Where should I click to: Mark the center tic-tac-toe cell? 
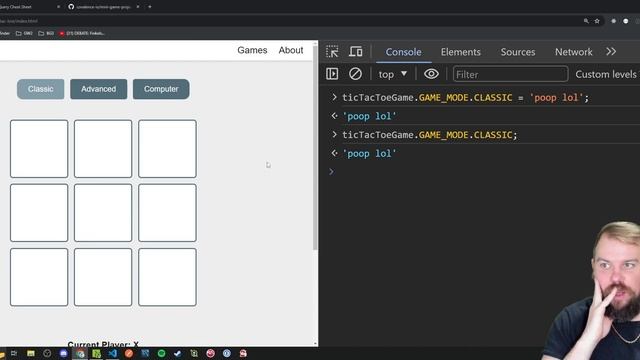[x=103, y=213]
